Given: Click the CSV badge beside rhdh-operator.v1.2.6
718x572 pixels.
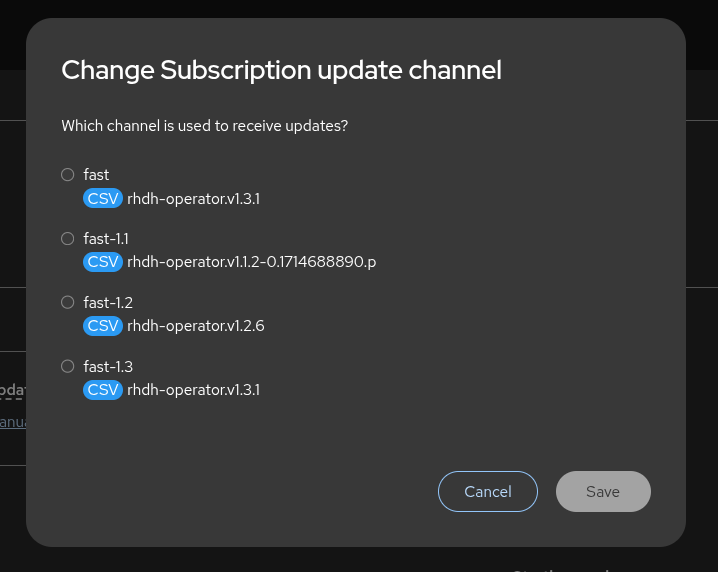Looking at the screenshot, I should pyautogui.click(x=103, y=326).
